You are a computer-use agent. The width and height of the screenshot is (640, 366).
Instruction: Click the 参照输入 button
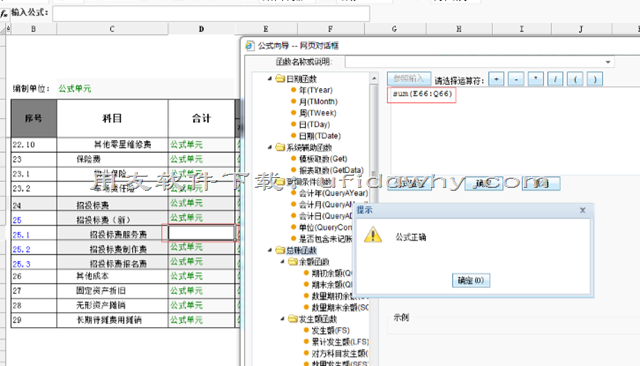[x=409, y=79]
